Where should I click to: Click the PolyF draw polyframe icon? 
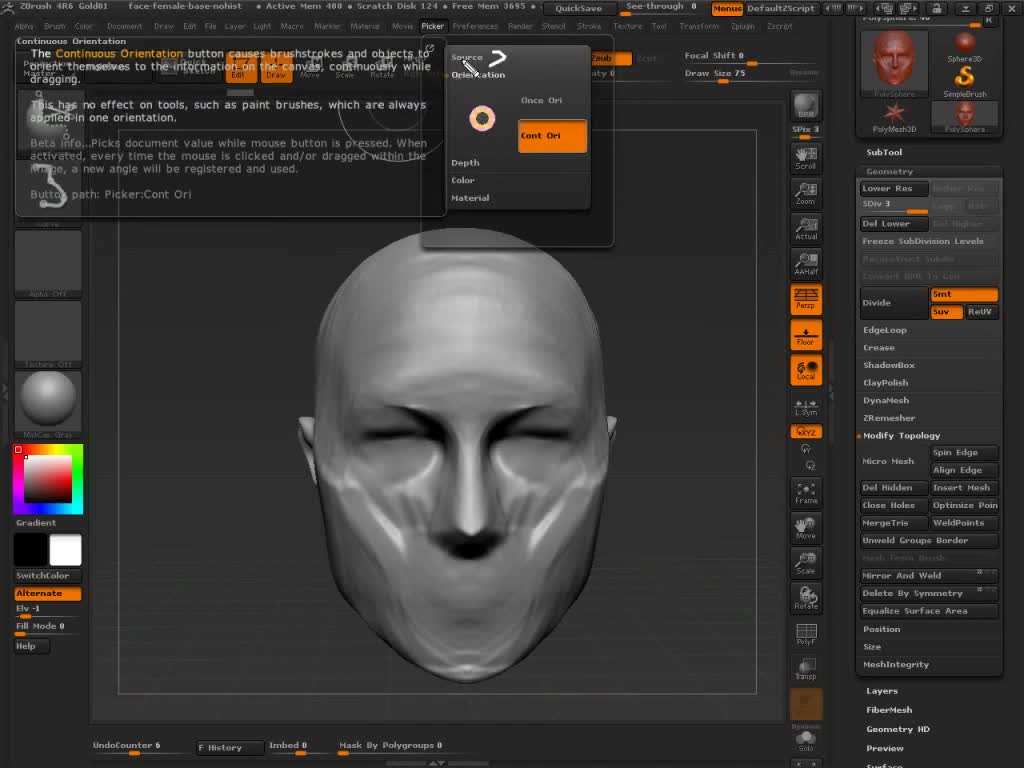(805, 634)
